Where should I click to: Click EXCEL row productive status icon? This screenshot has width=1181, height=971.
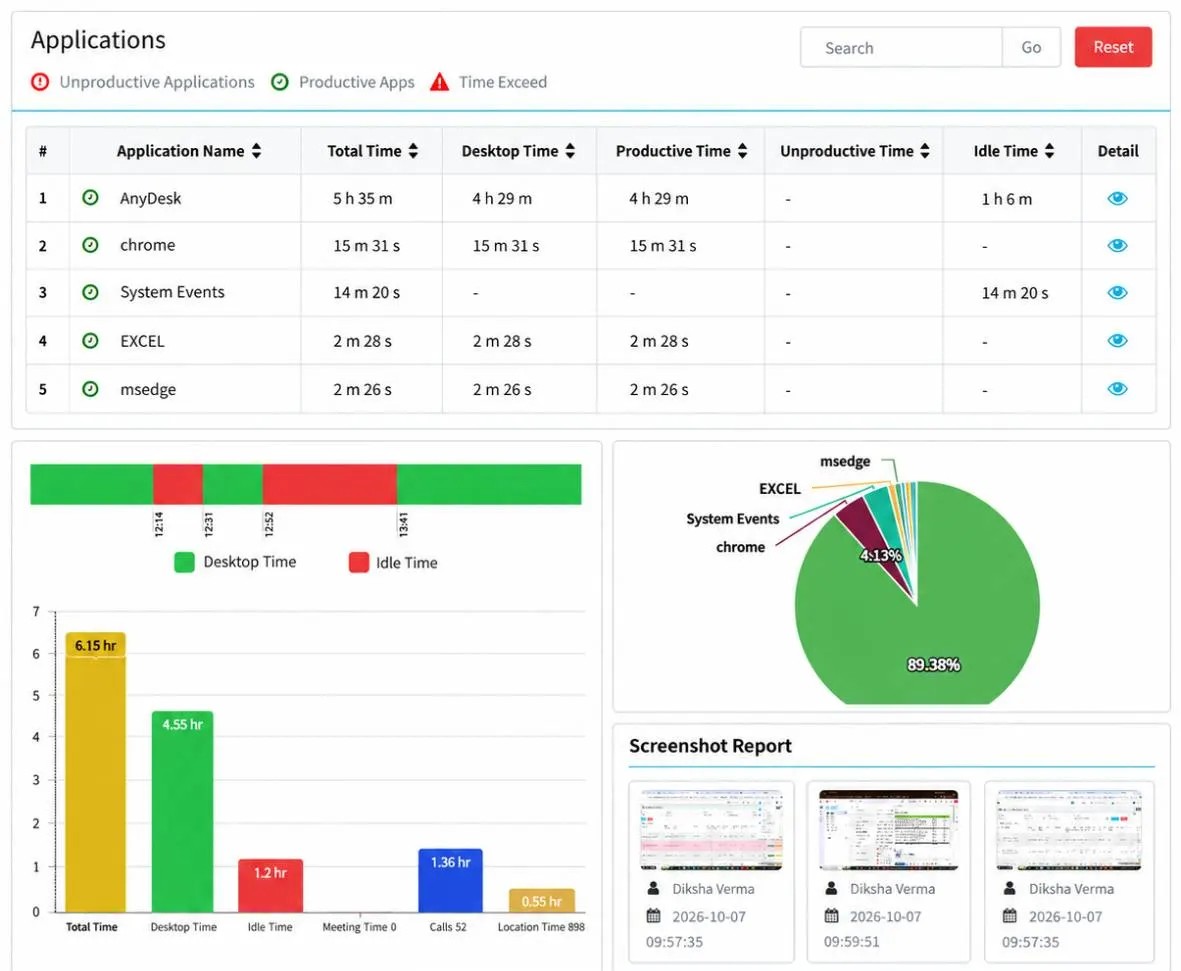coord(90,340)
